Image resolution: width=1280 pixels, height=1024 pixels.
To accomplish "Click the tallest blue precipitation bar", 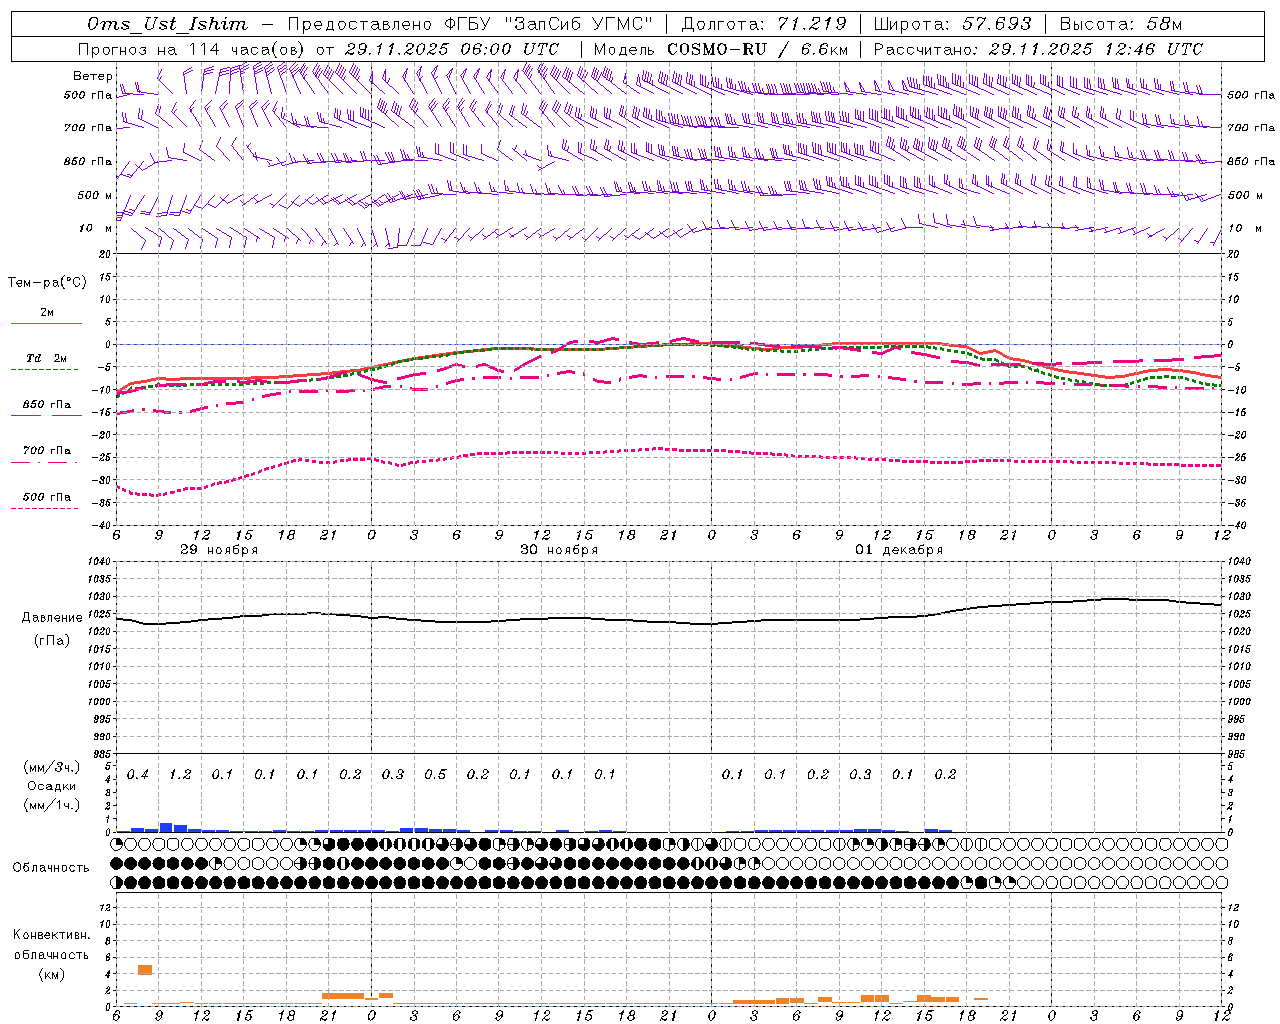I will 166,827.
